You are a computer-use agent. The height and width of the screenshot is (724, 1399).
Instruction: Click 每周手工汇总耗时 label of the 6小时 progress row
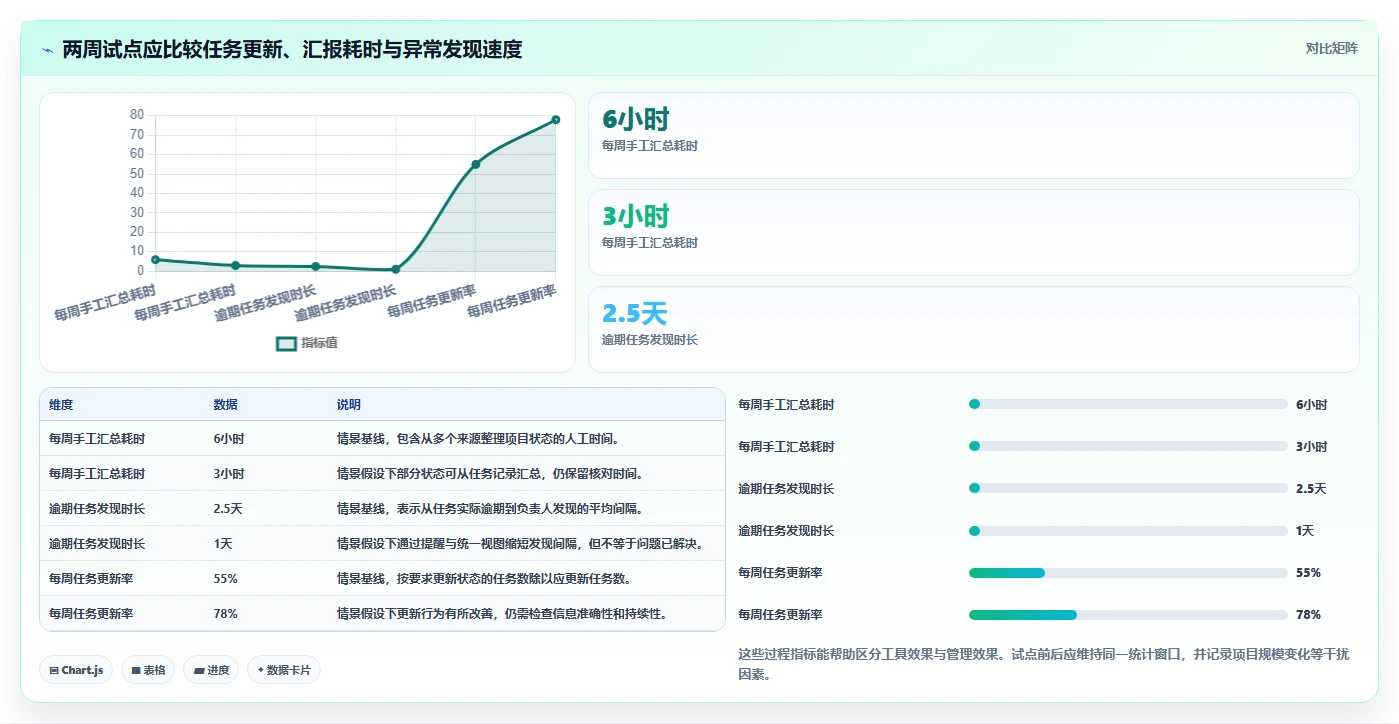[x=786, y=405]
